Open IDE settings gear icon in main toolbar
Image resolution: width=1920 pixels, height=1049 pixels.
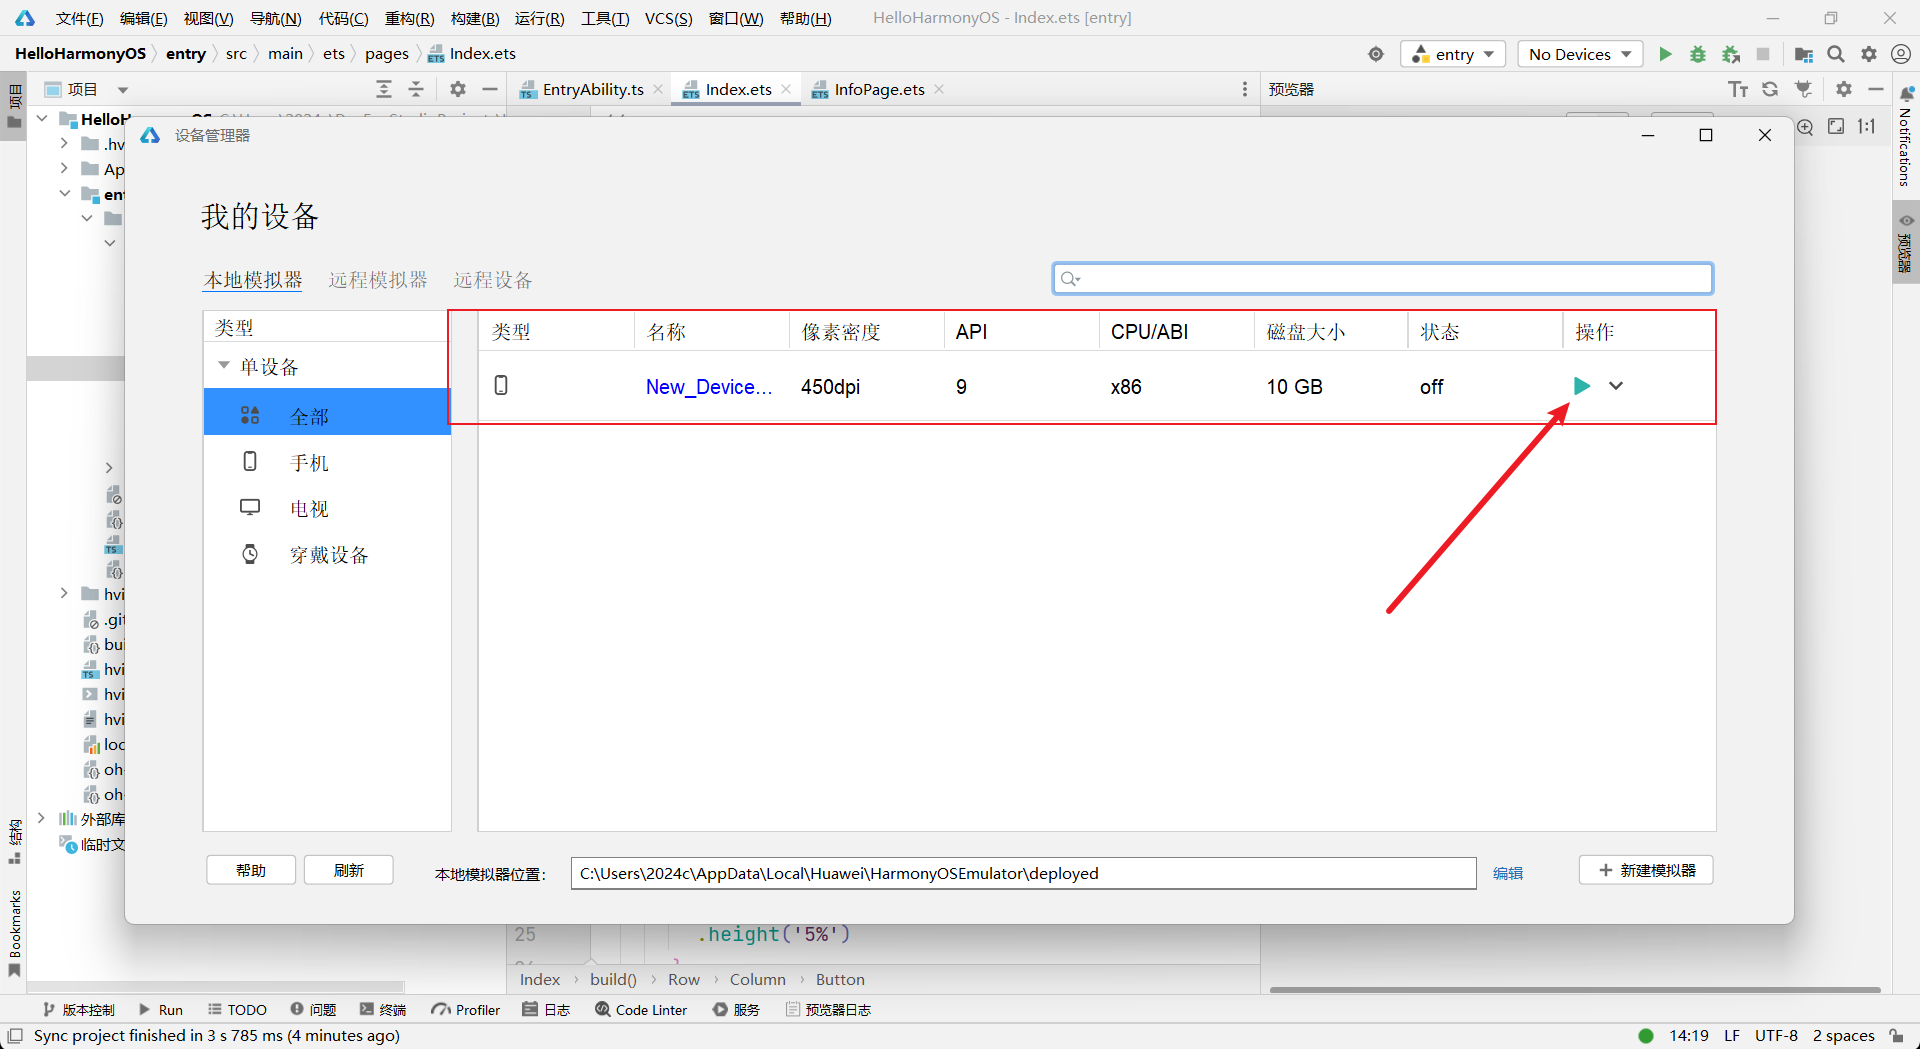tap(1869, 54)
